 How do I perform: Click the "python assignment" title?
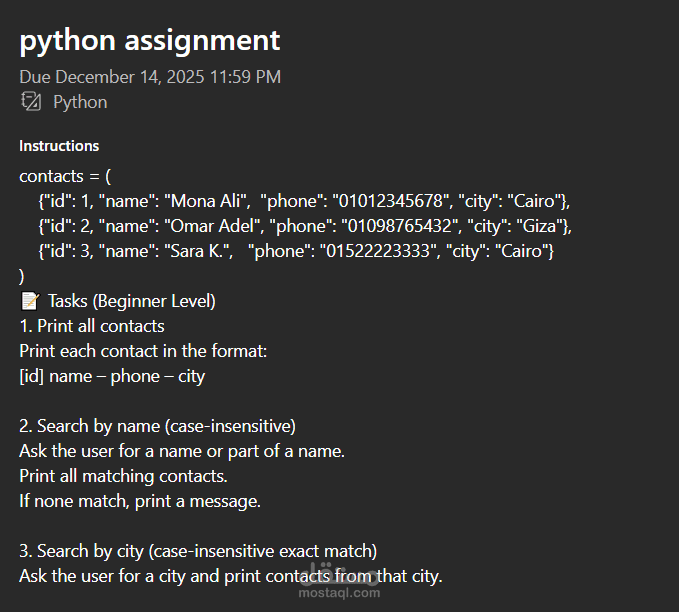150,41
